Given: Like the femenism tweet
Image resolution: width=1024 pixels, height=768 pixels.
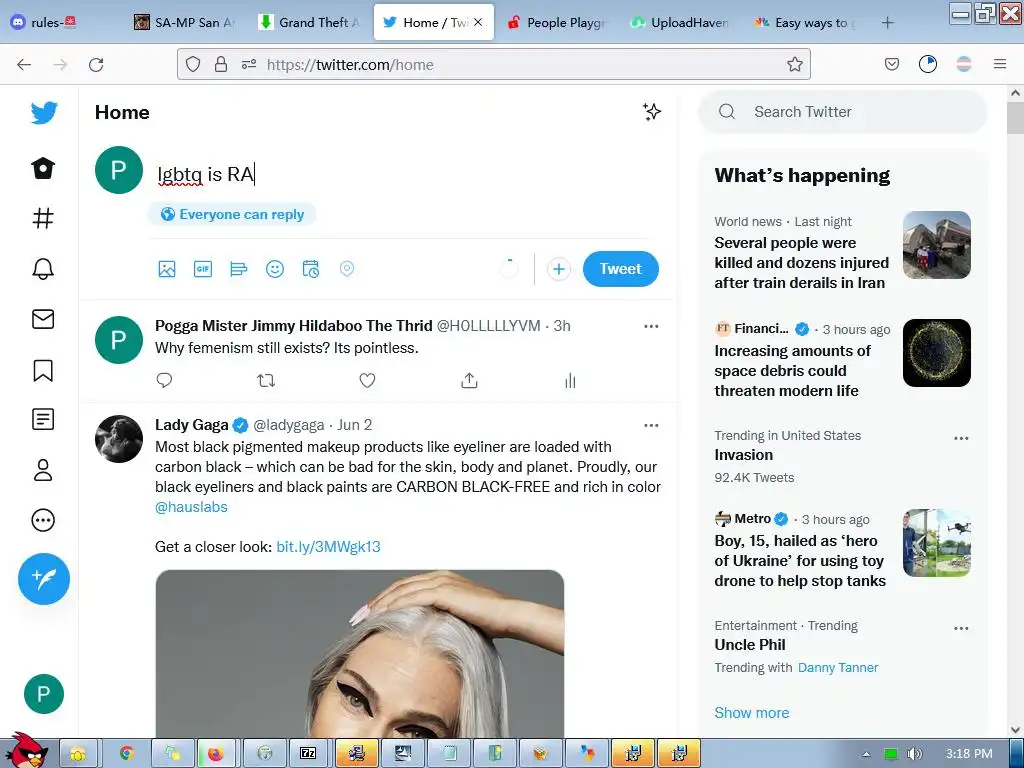Looking at the screenshot, I should 368,380.
